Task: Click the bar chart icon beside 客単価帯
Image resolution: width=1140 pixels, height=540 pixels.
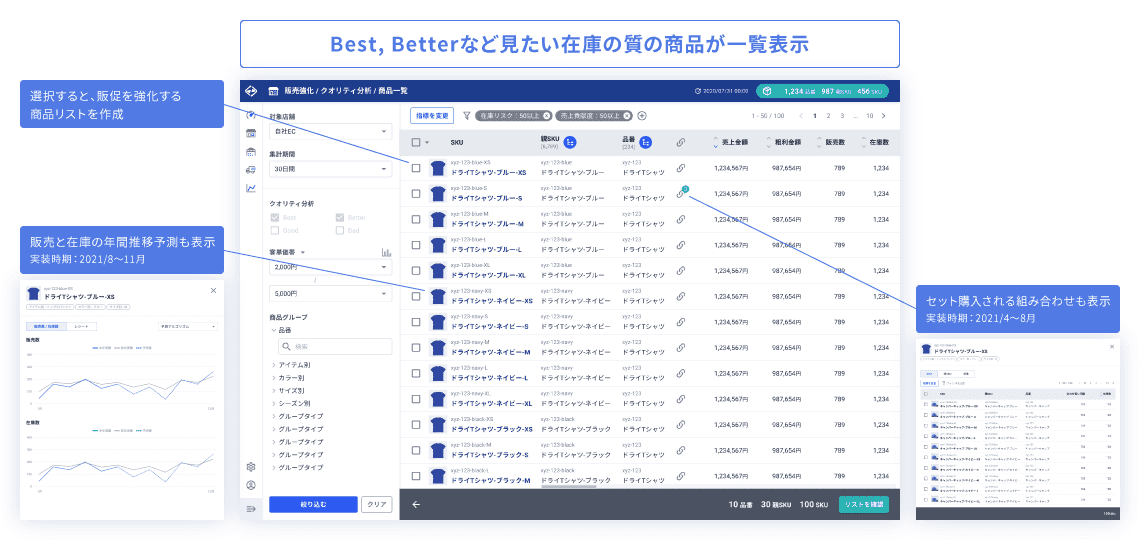Action: pos(386,253)
